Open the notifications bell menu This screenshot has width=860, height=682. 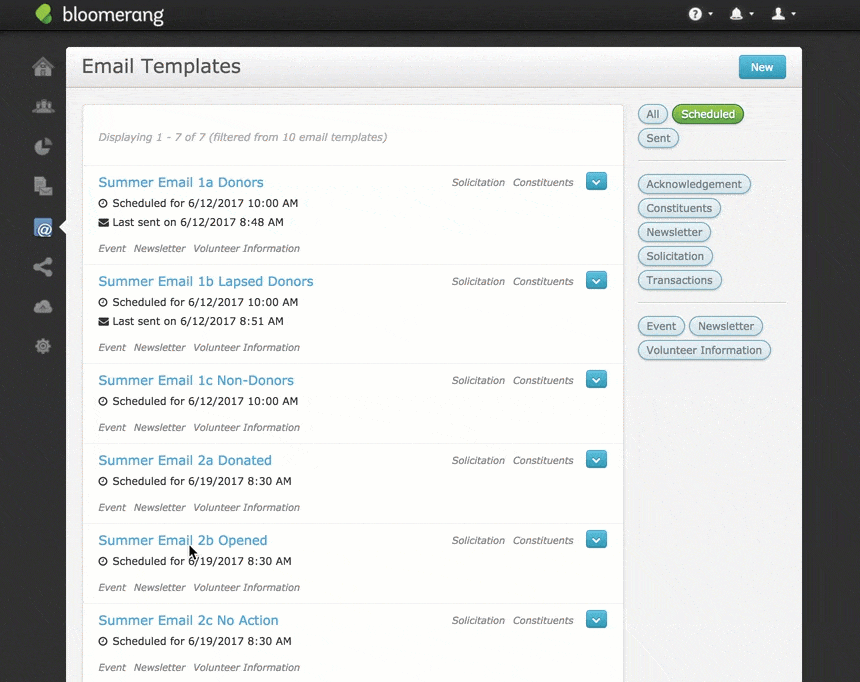click(741, 14)
